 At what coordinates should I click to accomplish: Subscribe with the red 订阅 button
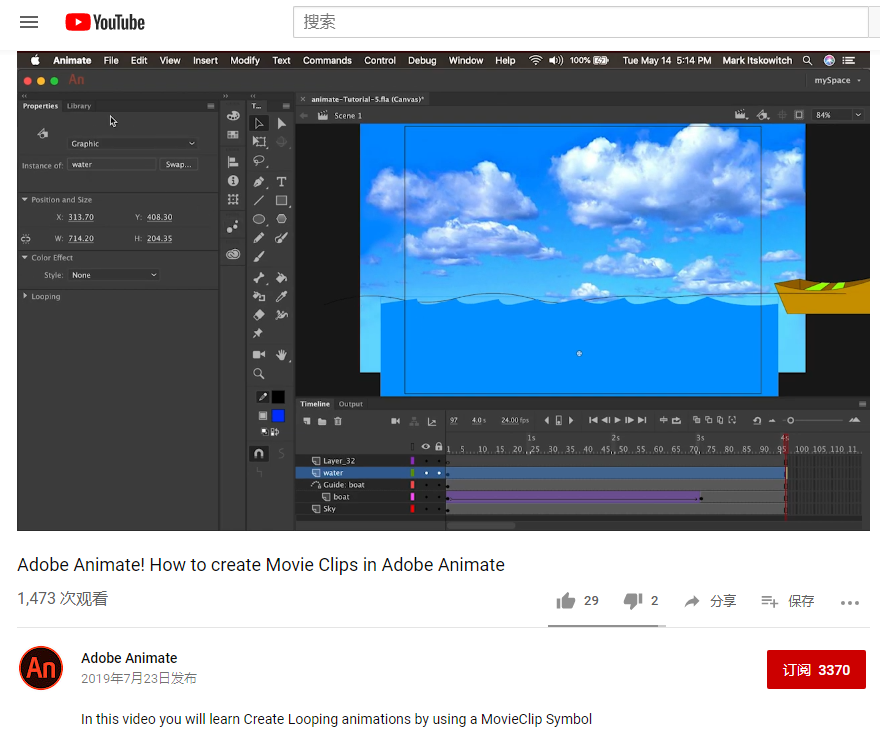pos(816,669)
